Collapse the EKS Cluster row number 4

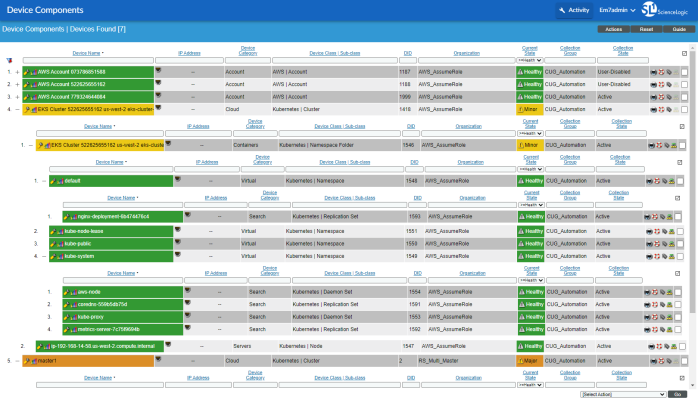coord(17,109)
